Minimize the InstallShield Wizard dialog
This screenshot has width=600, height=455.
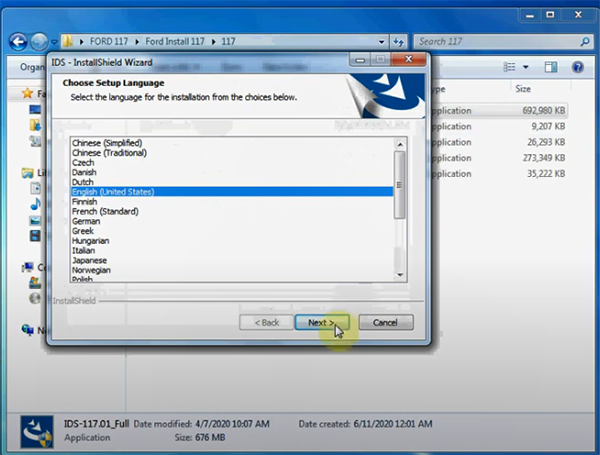click(360, 60)
